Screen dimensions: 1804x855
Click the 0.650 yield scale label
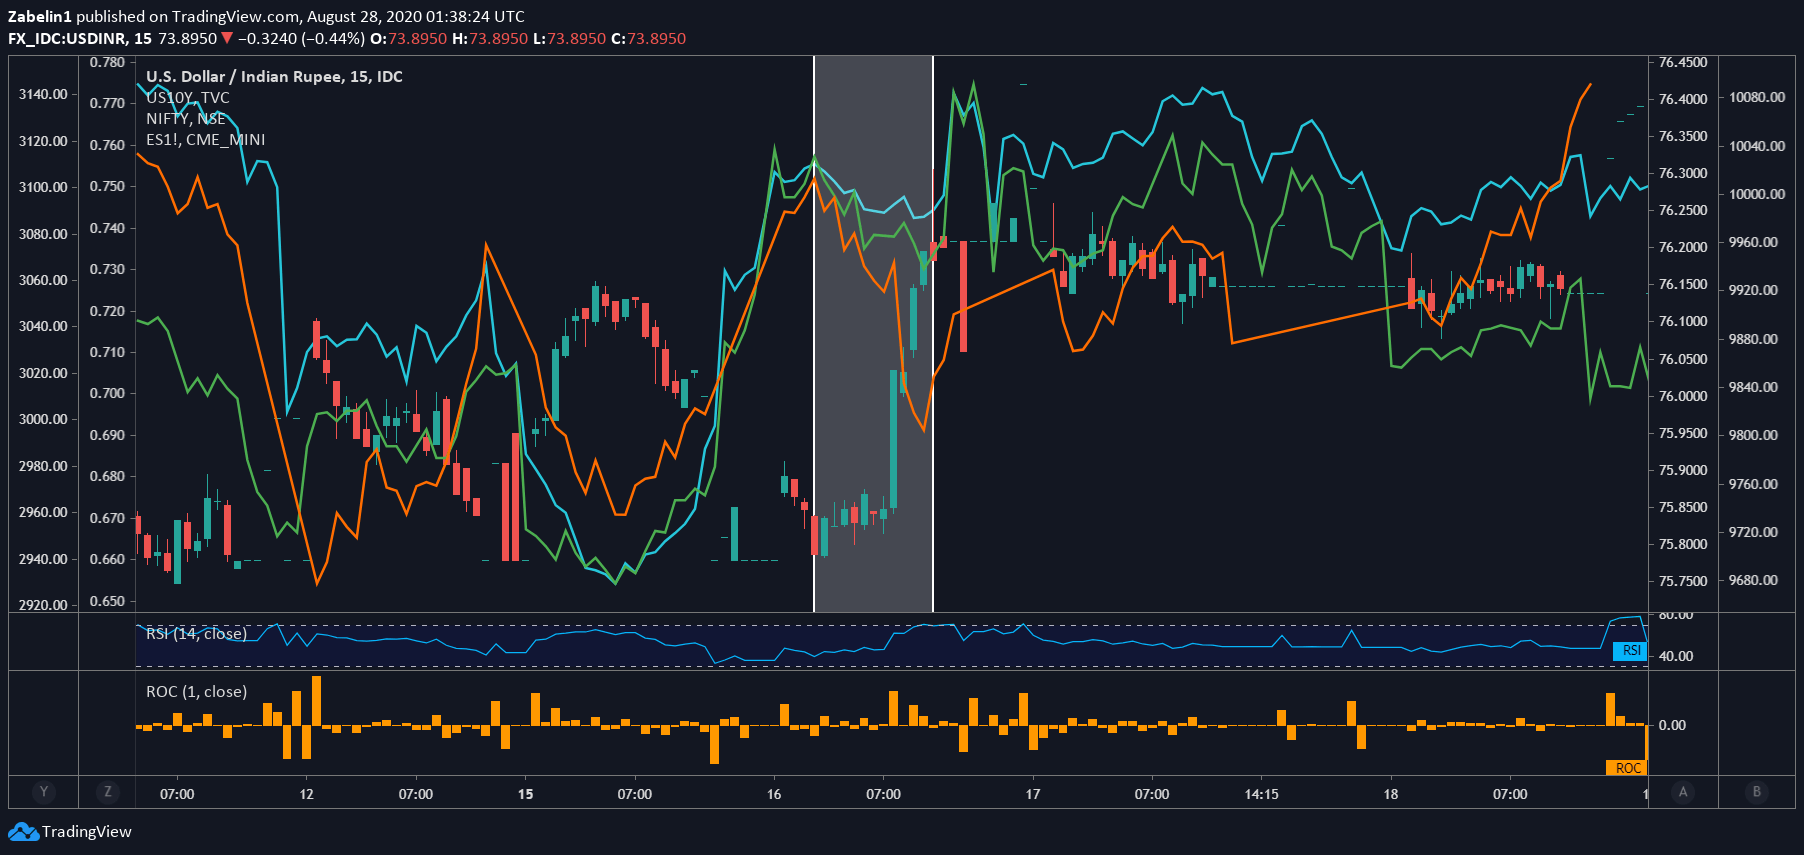point(107,601)
